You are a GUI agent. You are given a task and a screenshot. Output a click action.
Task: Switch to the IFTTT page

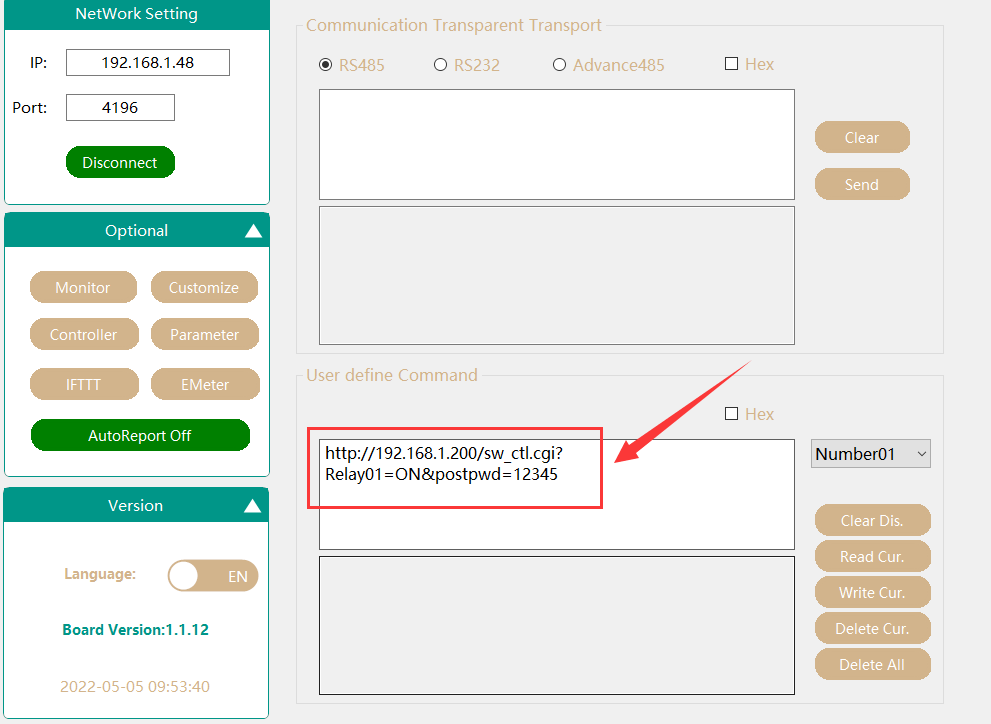83,384
